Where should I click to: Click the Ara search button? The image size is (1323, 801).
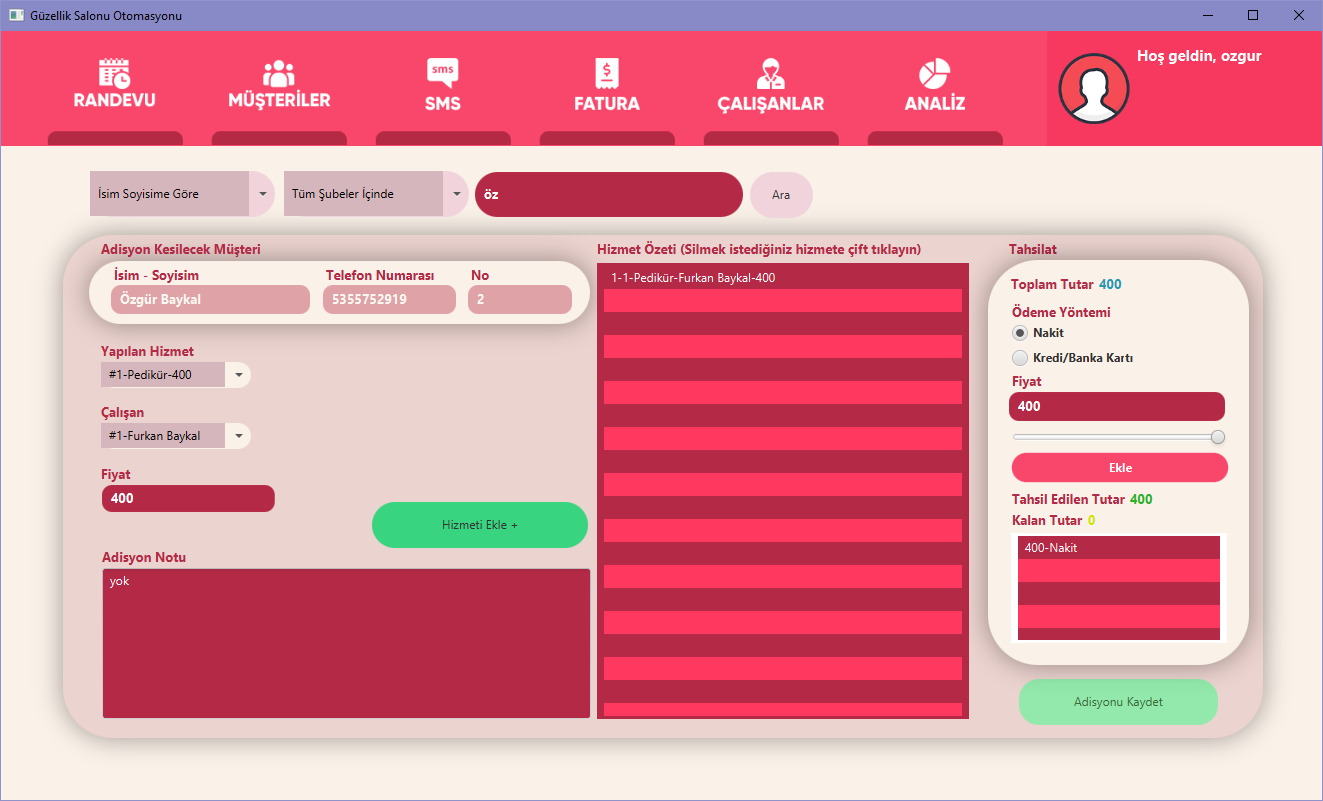coord(781,195)
